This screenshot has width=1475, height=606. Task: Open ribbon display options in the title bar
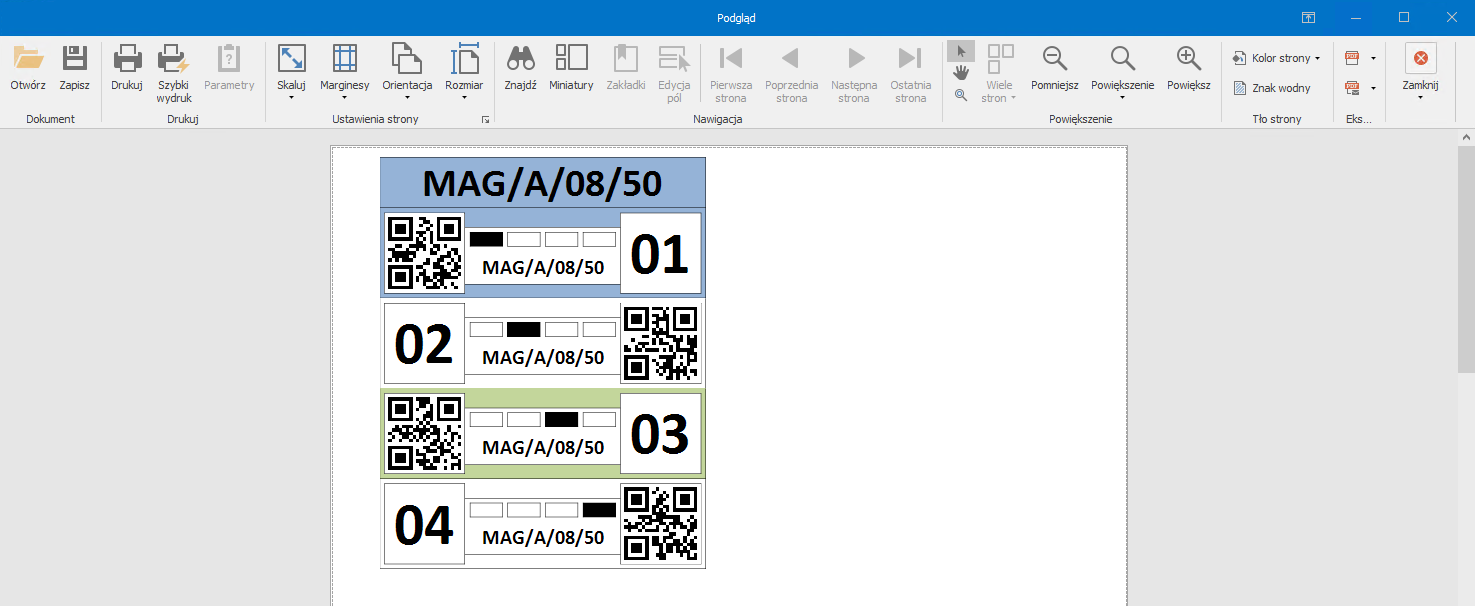pyautogui.click(x=1307, y=17)
